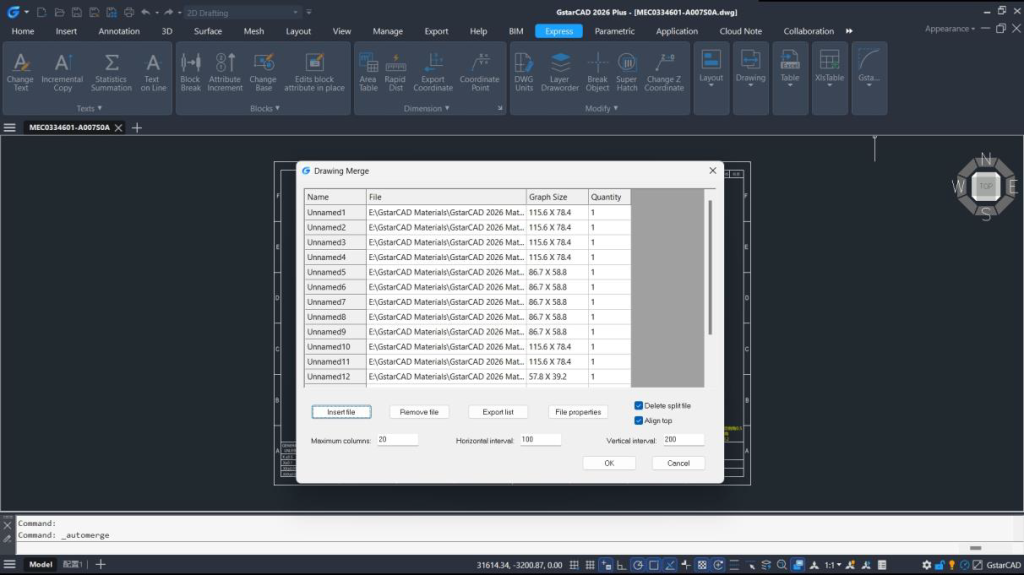1024x575 pixels.
Task: Click the Maximum columns input field
Action: (x=397, y=440)
